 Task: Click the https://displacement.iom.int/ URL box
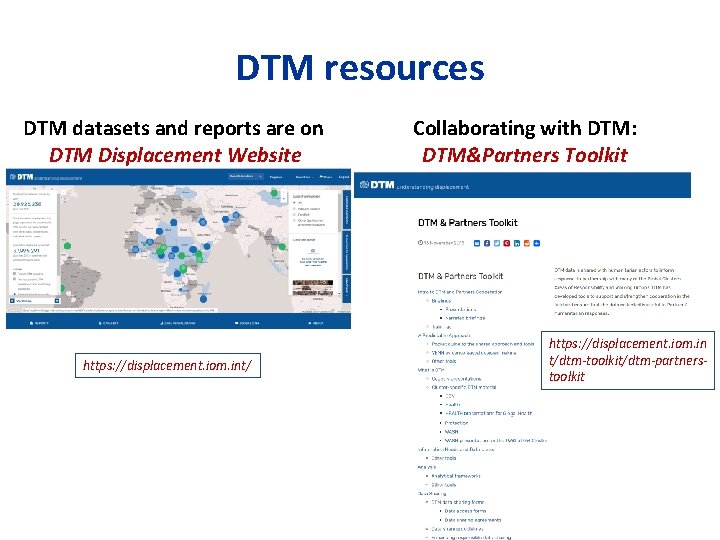pyautogui.click(x=168, y=366)
